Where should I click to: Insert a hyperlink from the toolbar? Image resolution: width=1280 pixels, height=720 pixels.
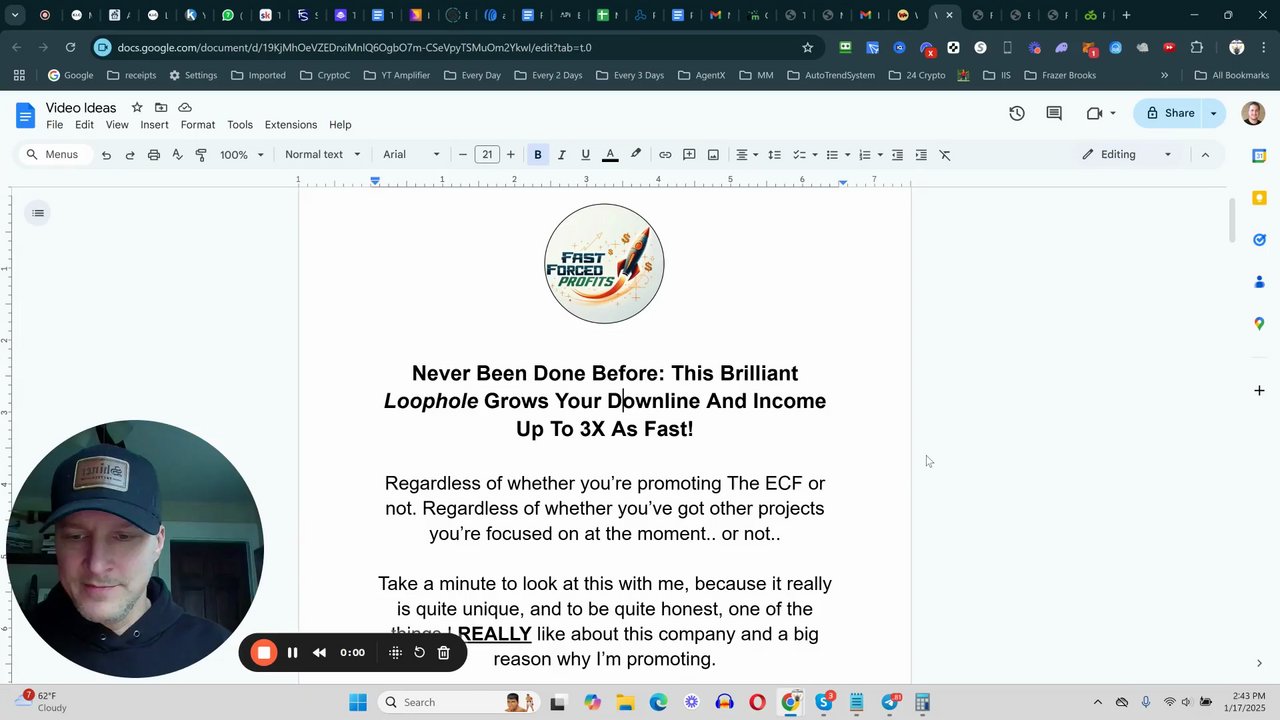coord(665,155)
